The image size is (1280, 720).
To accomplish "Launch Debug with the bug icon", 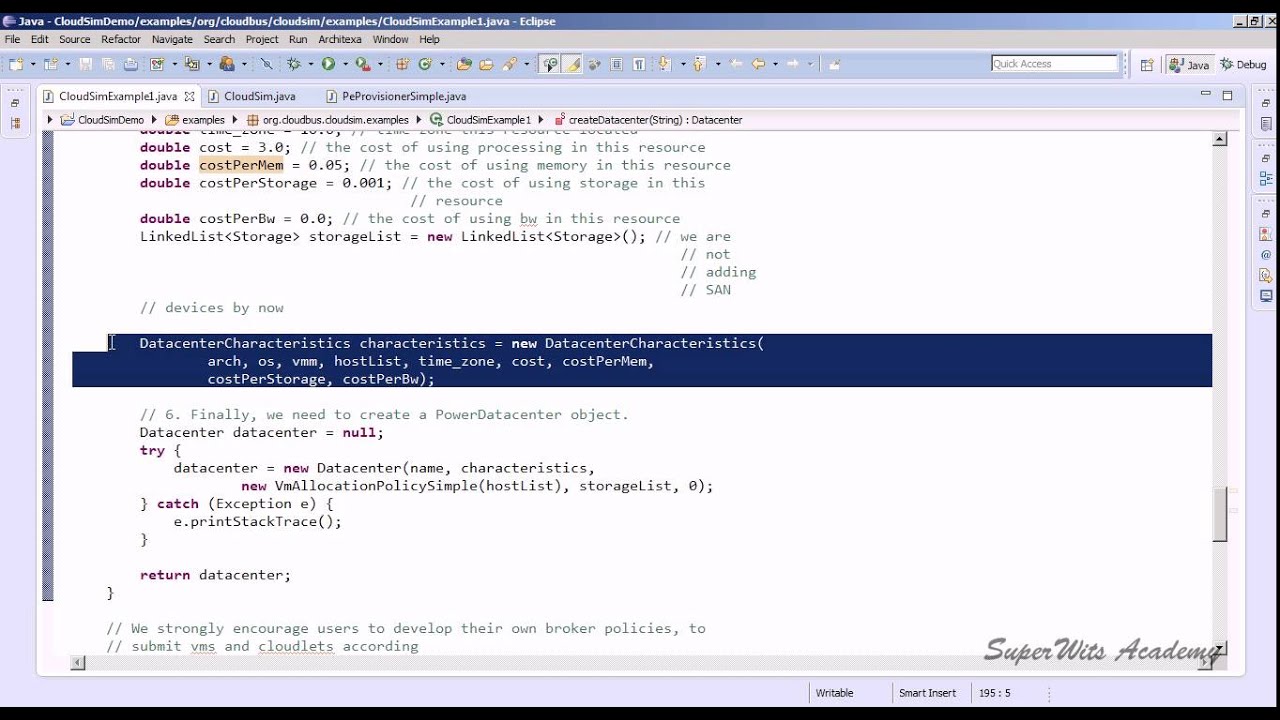I will click(x=294, y=64).
